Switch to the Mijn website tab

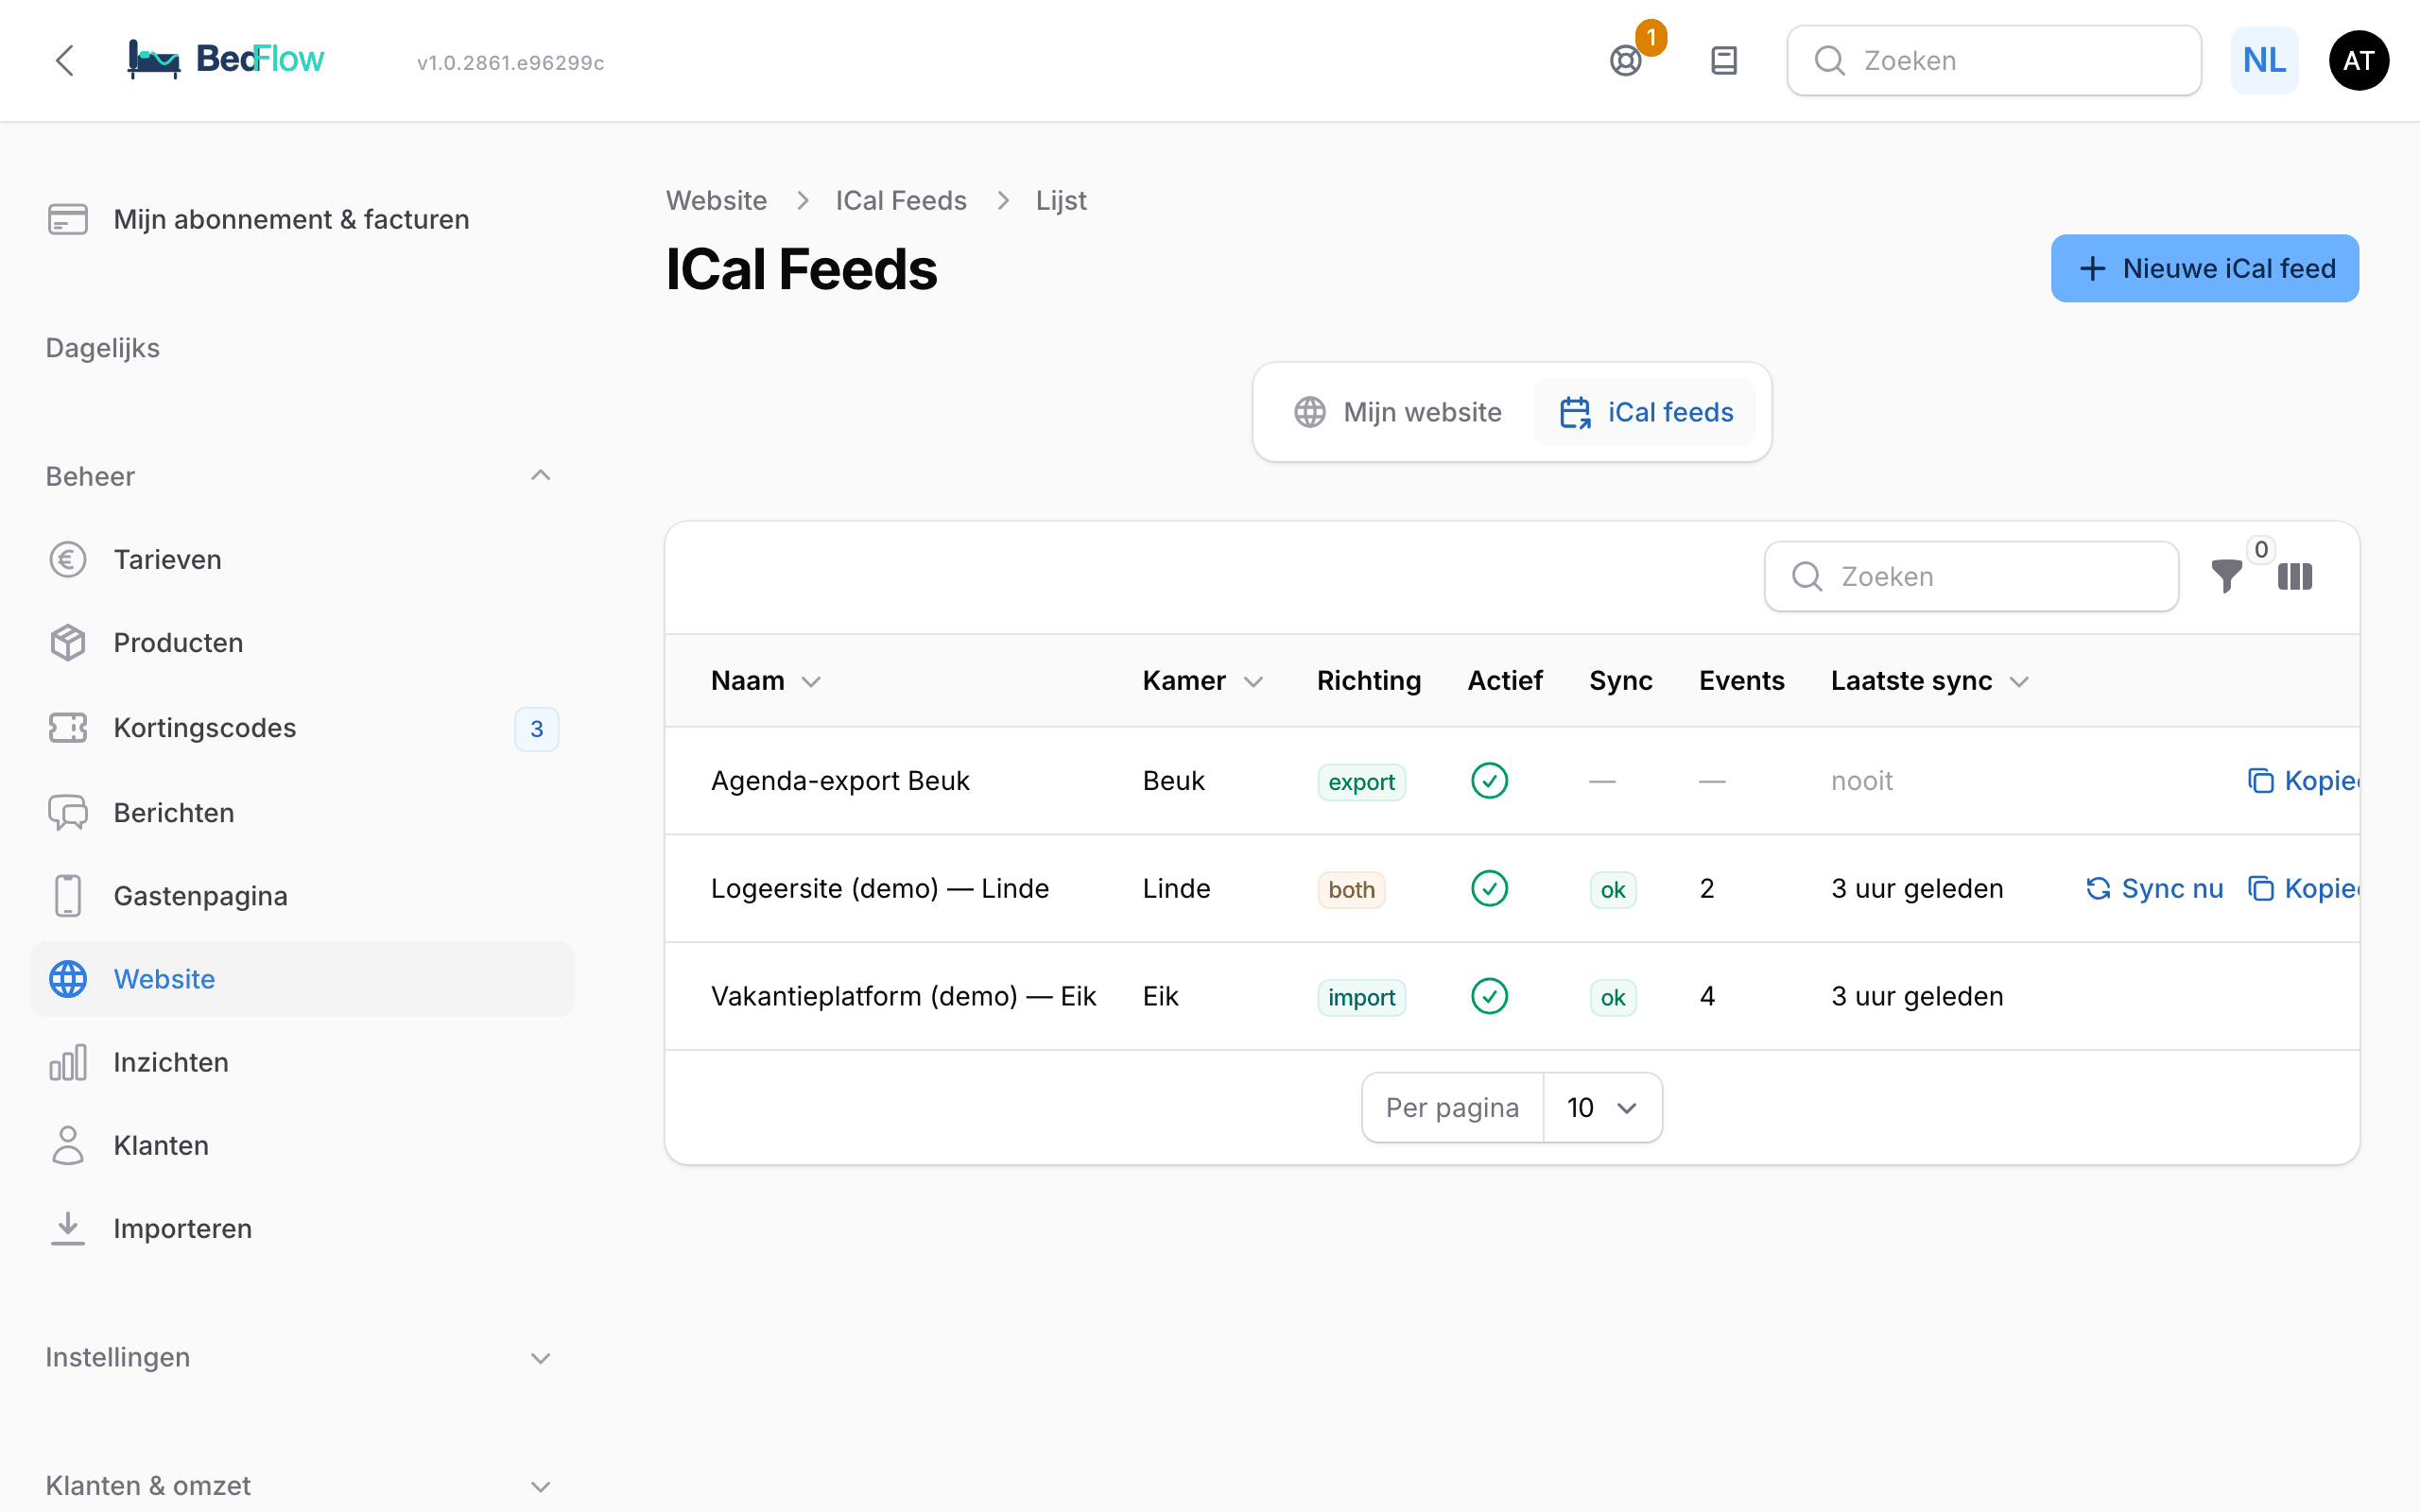click(1398, 412)
